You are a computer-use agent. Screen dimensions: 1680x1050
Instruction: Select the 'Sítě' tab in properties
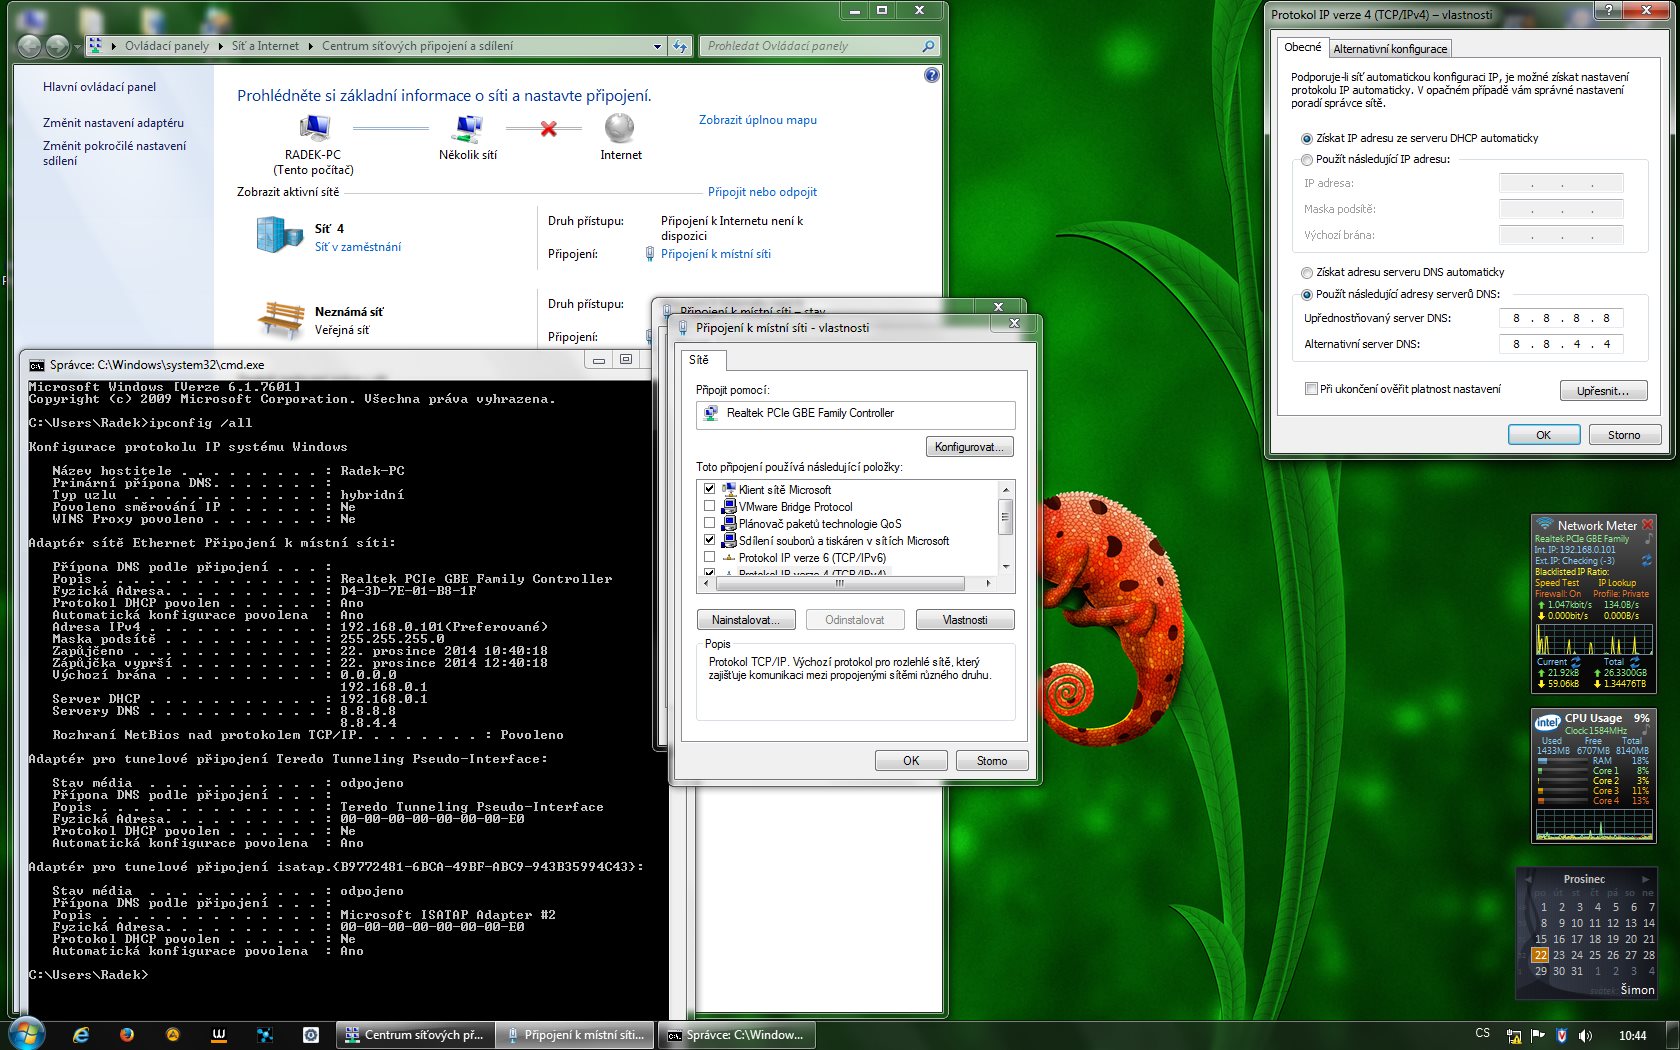coord(699,360)
